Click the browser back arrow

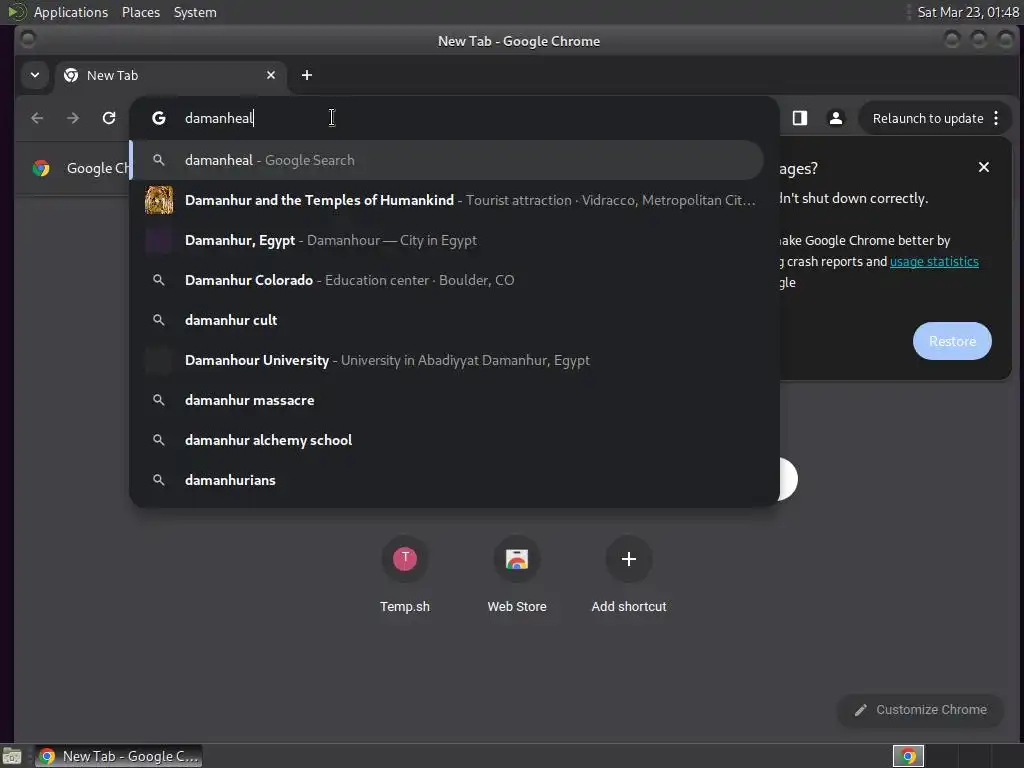click(37, 118)
